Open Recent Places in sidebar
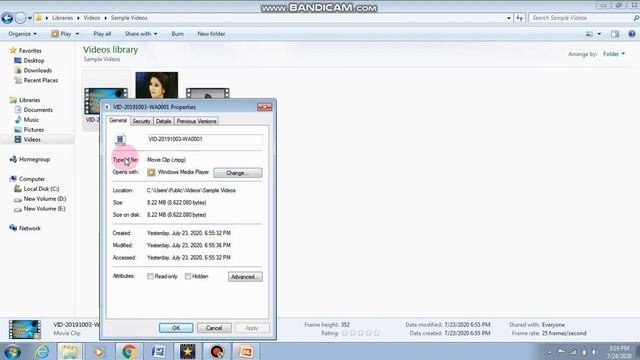 pos(40,80)
